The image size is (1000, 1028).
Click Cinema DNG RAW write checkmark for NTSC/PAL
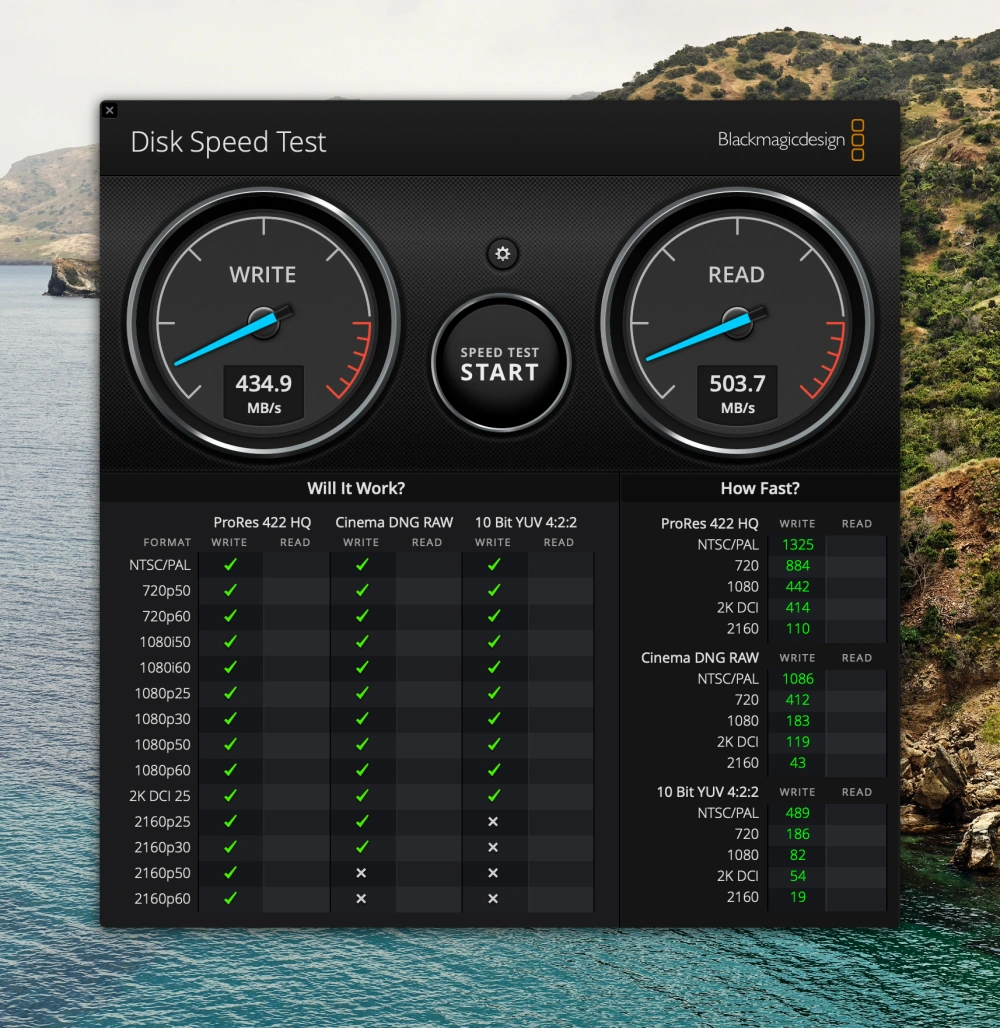[x=362, y=564]
